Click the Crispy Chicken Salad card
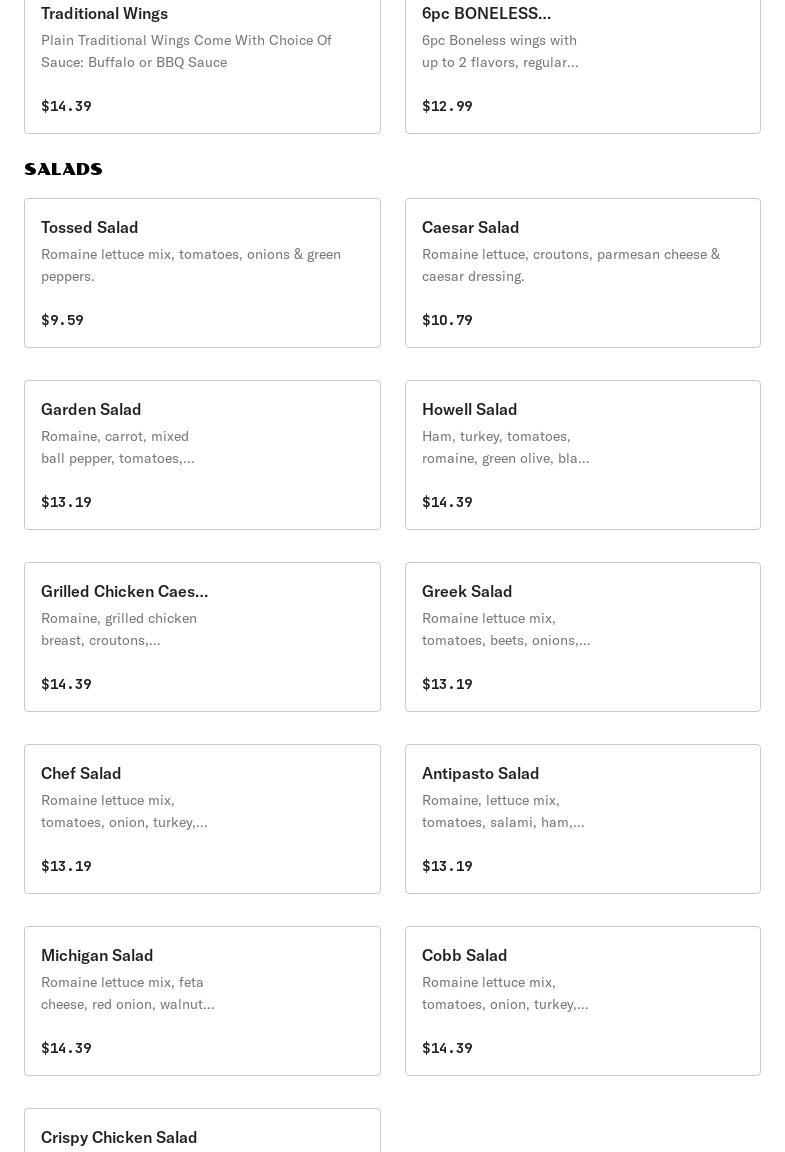Image resolution: width=785 pixels, height=1152 pixels. point(202,1130)
